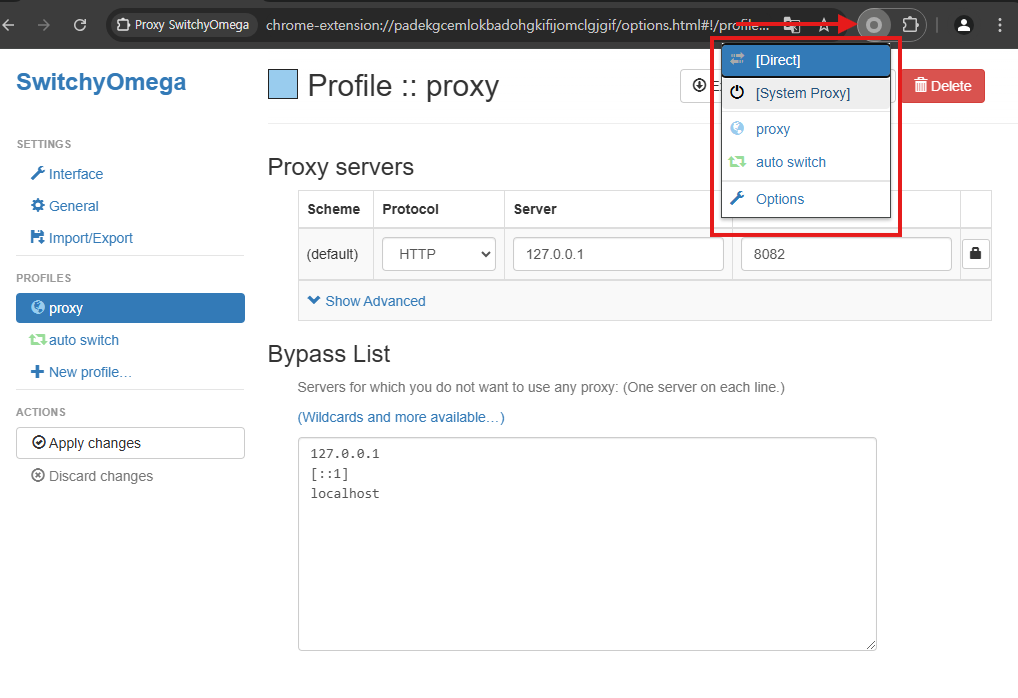Click inside the Bypass List textarea

coord(587,543)
